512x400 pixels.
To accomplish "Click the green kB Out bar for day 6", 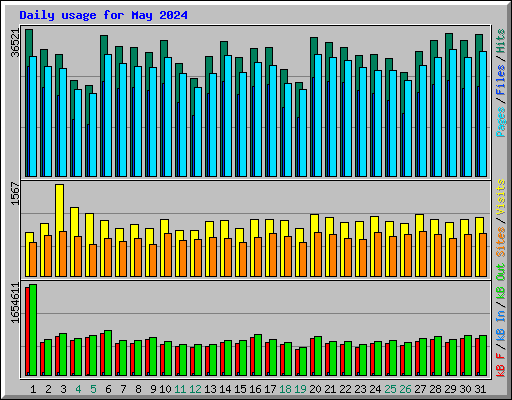I will coord(108,353).
